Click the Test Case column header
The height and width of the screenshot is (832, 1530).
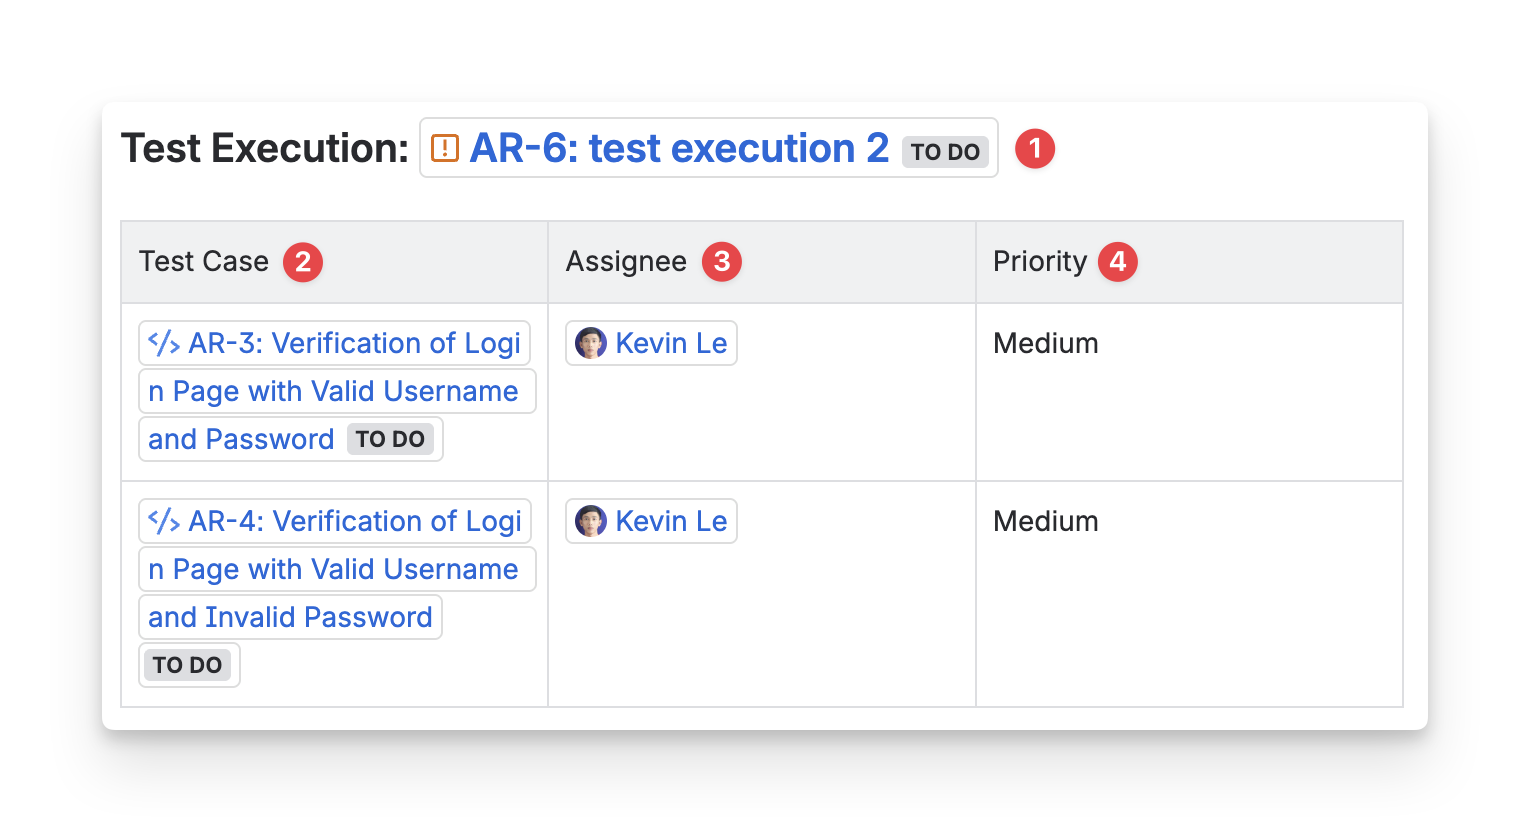tap(204, 262)
